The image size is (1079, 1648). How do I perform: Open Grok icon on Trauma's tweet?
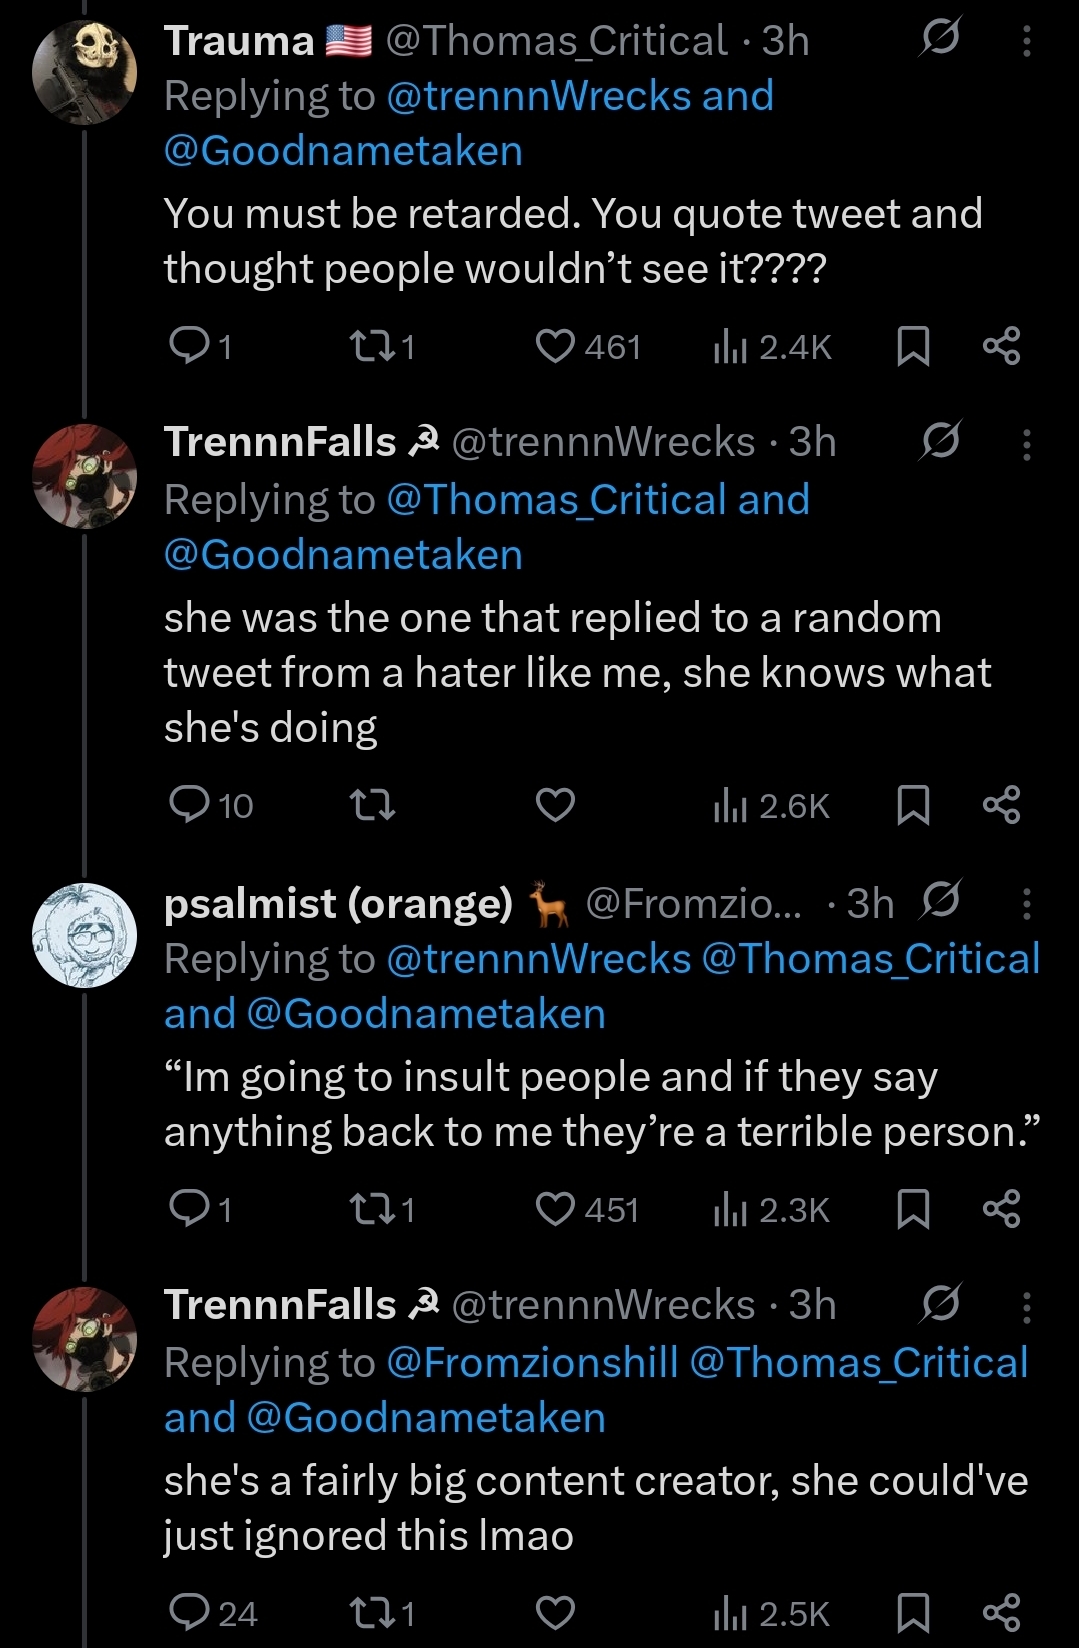click(x=940, y=39)
